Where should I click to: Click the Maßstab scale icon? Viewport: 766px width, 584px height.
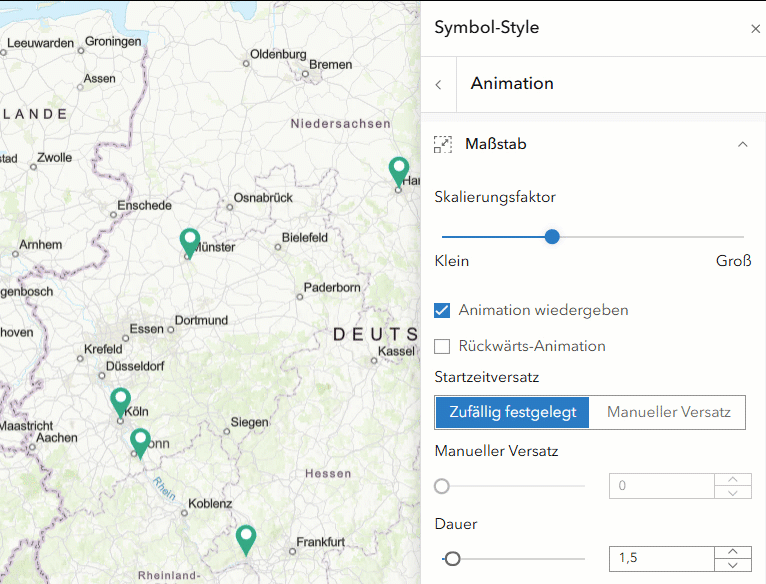click(x=443, y=145)
